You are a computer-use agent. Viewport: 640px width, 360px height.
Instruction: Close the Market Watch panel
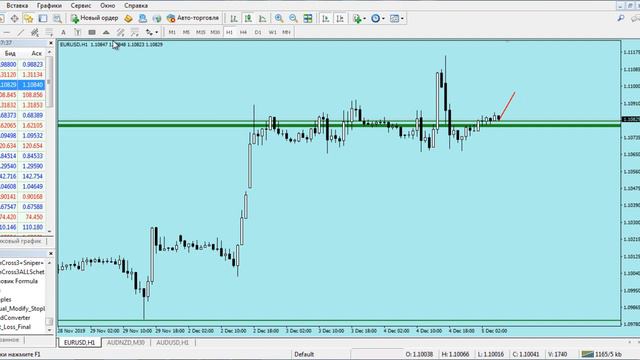(x=51, y=43)
